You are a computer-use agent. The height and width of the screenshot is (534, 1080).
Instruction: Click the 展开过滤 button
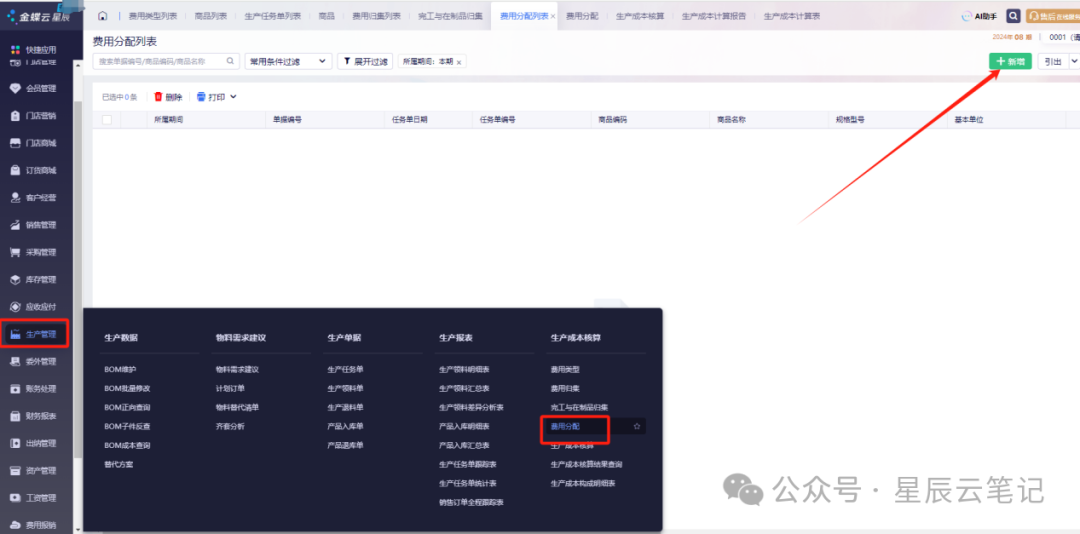pyautogui.click(x=365, y=61)
